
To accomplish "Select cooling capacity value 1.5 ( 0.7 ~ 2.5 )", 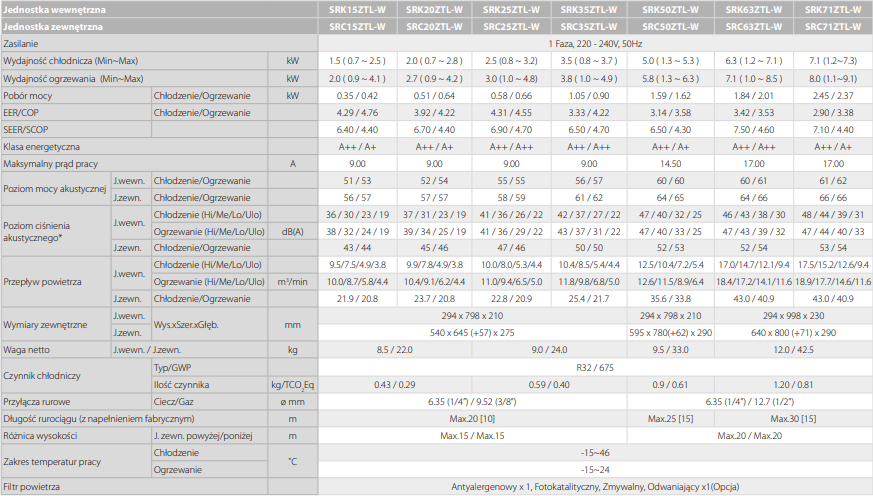I will [x=357, y=61].
